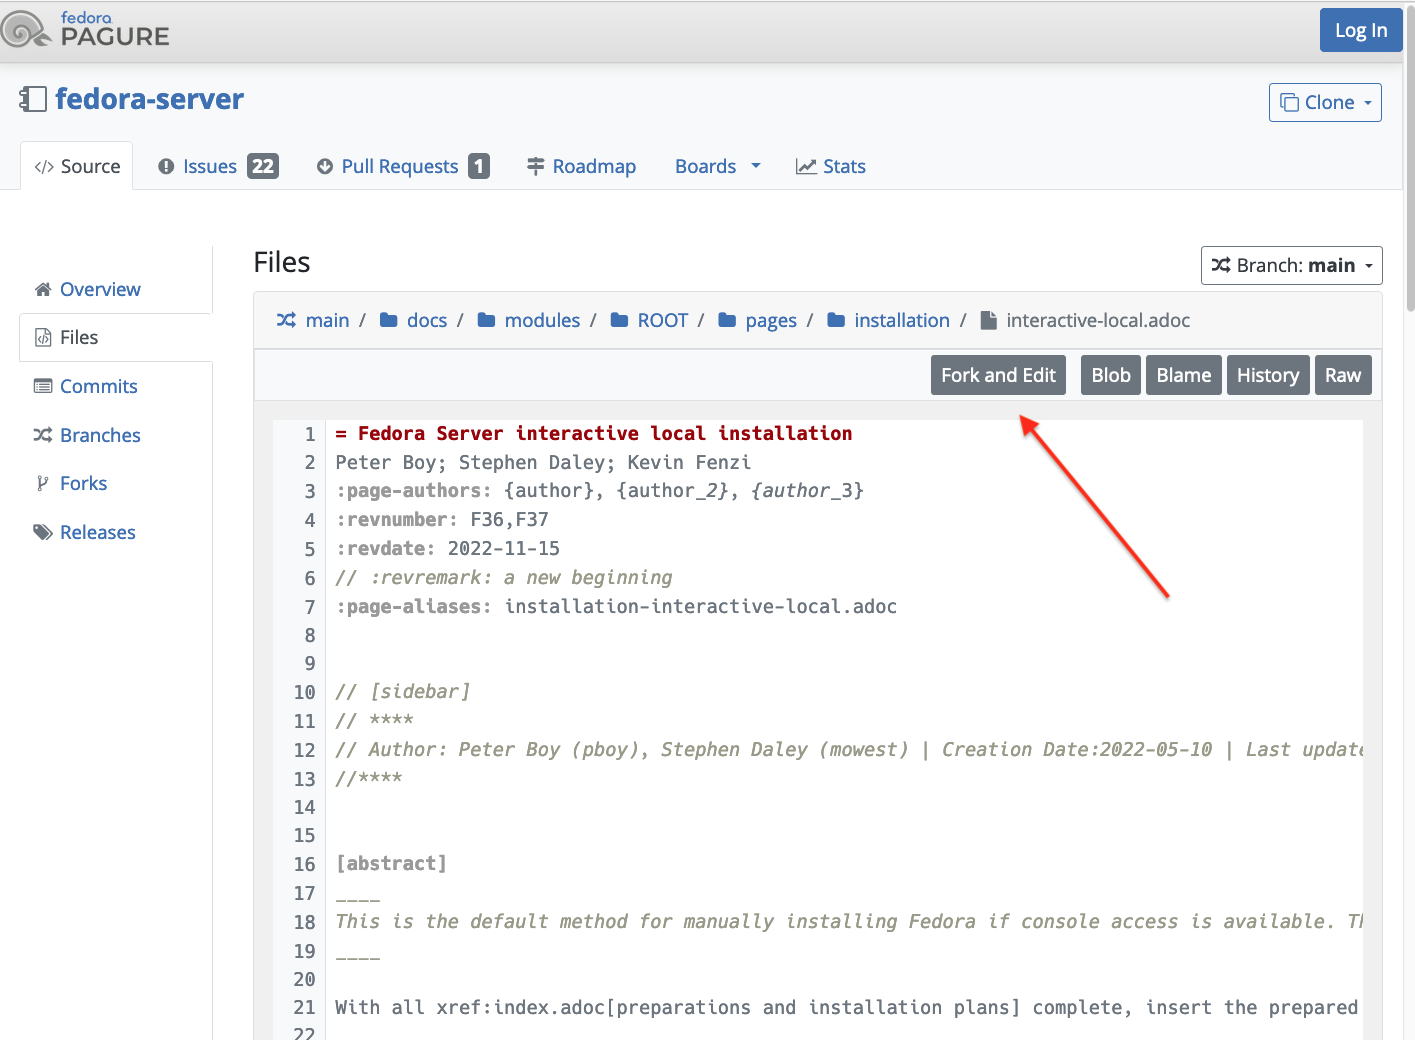
Task: Click line number 1 in the code
Action: tap(310, 434)
